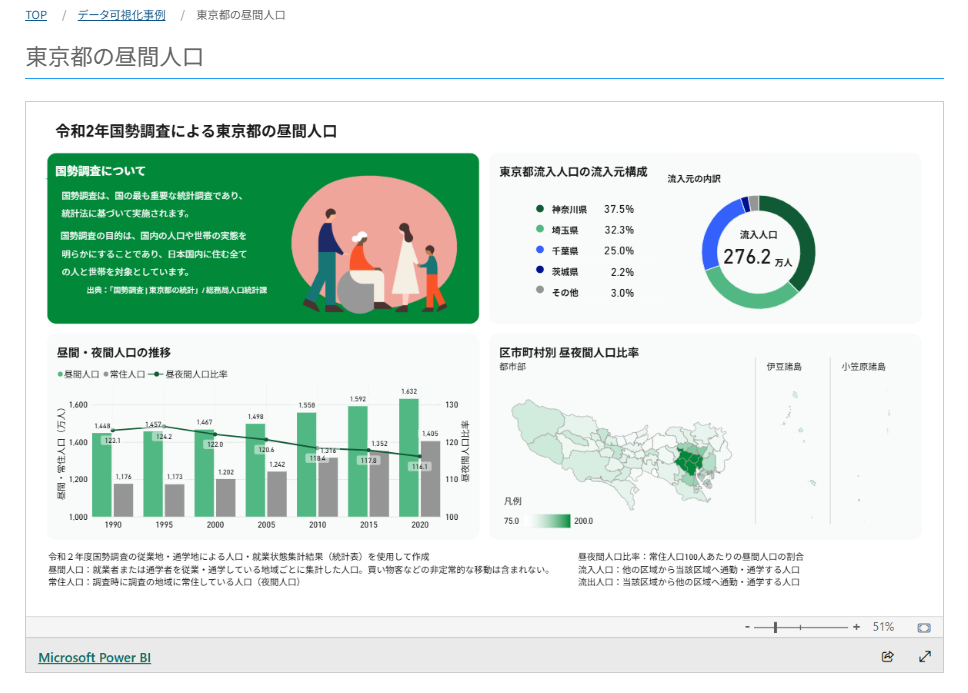Screen dimensions: 968x693
Task: Click the zoom in plus button
Action: [856, 627]
